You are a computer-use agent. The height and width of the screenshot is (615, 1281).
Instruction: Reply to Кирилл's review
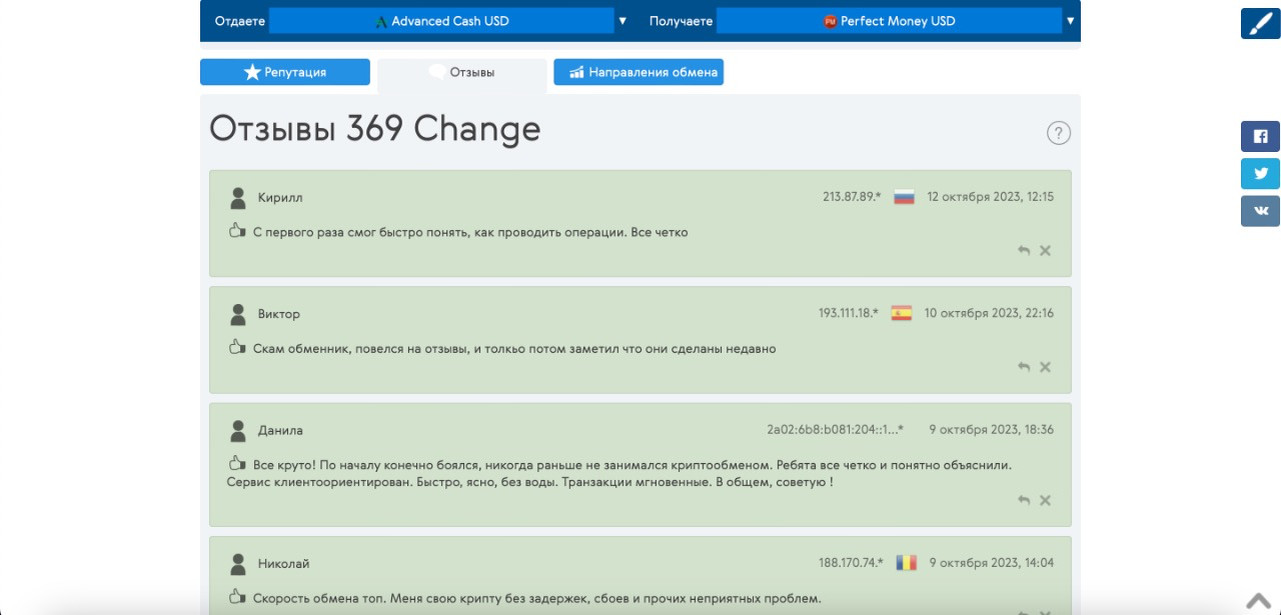click(1023, 250)
